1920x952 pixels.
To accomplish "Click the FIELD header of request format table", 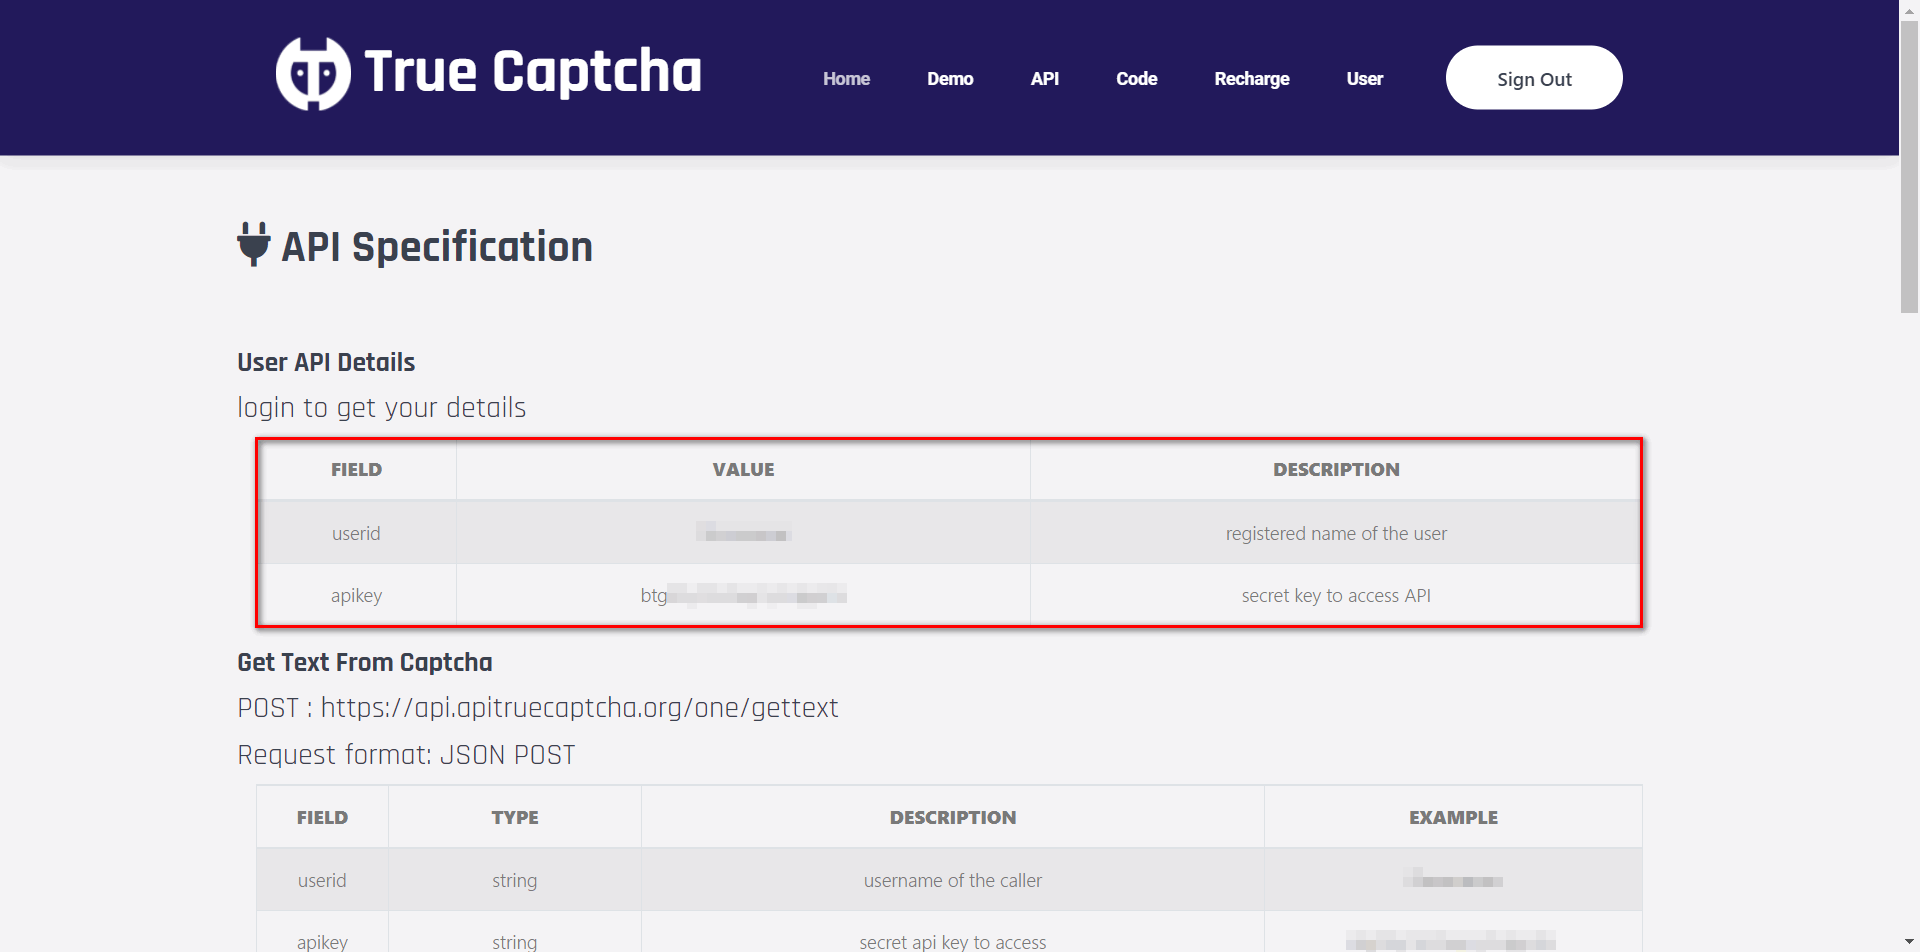I will tap(322, 817).
